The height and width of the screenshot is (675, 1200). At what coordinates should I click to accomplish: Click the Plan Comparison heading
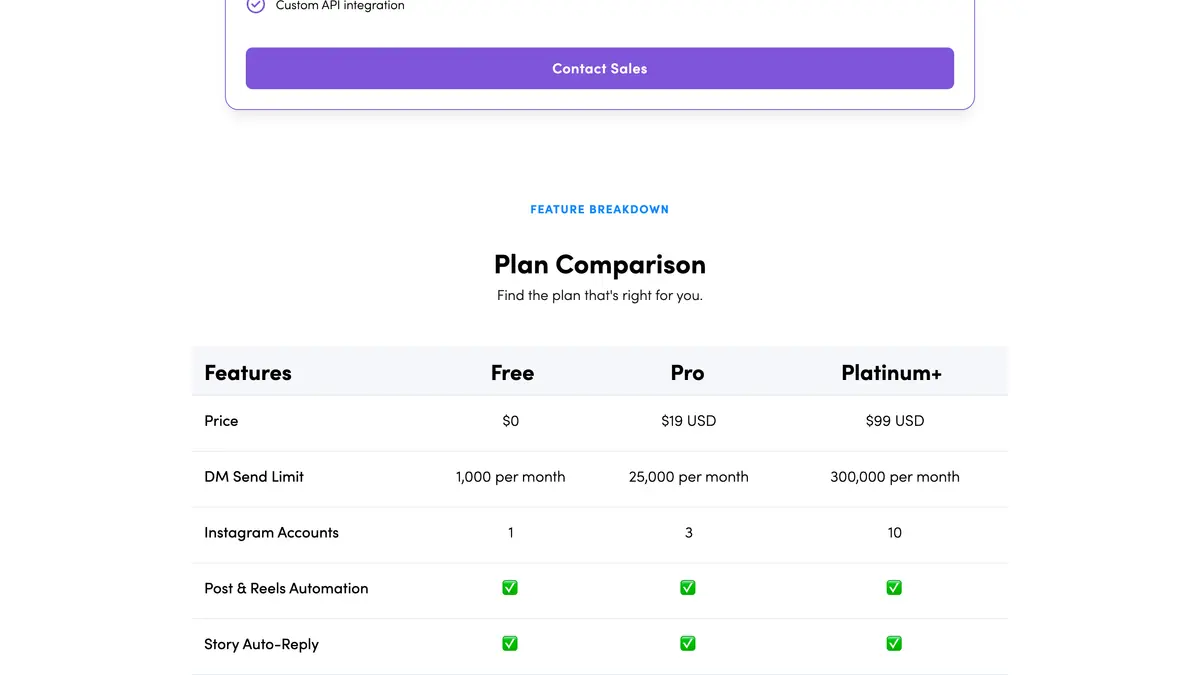pos(600,264)
